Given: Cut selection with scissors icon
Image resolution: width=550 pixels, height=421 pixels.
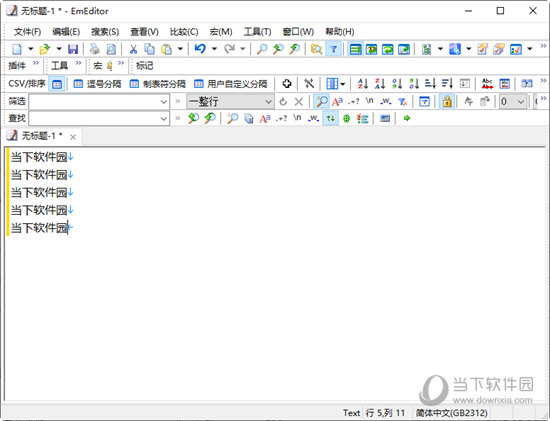Looking at the screenshot, I should click(x=133, y=49).
